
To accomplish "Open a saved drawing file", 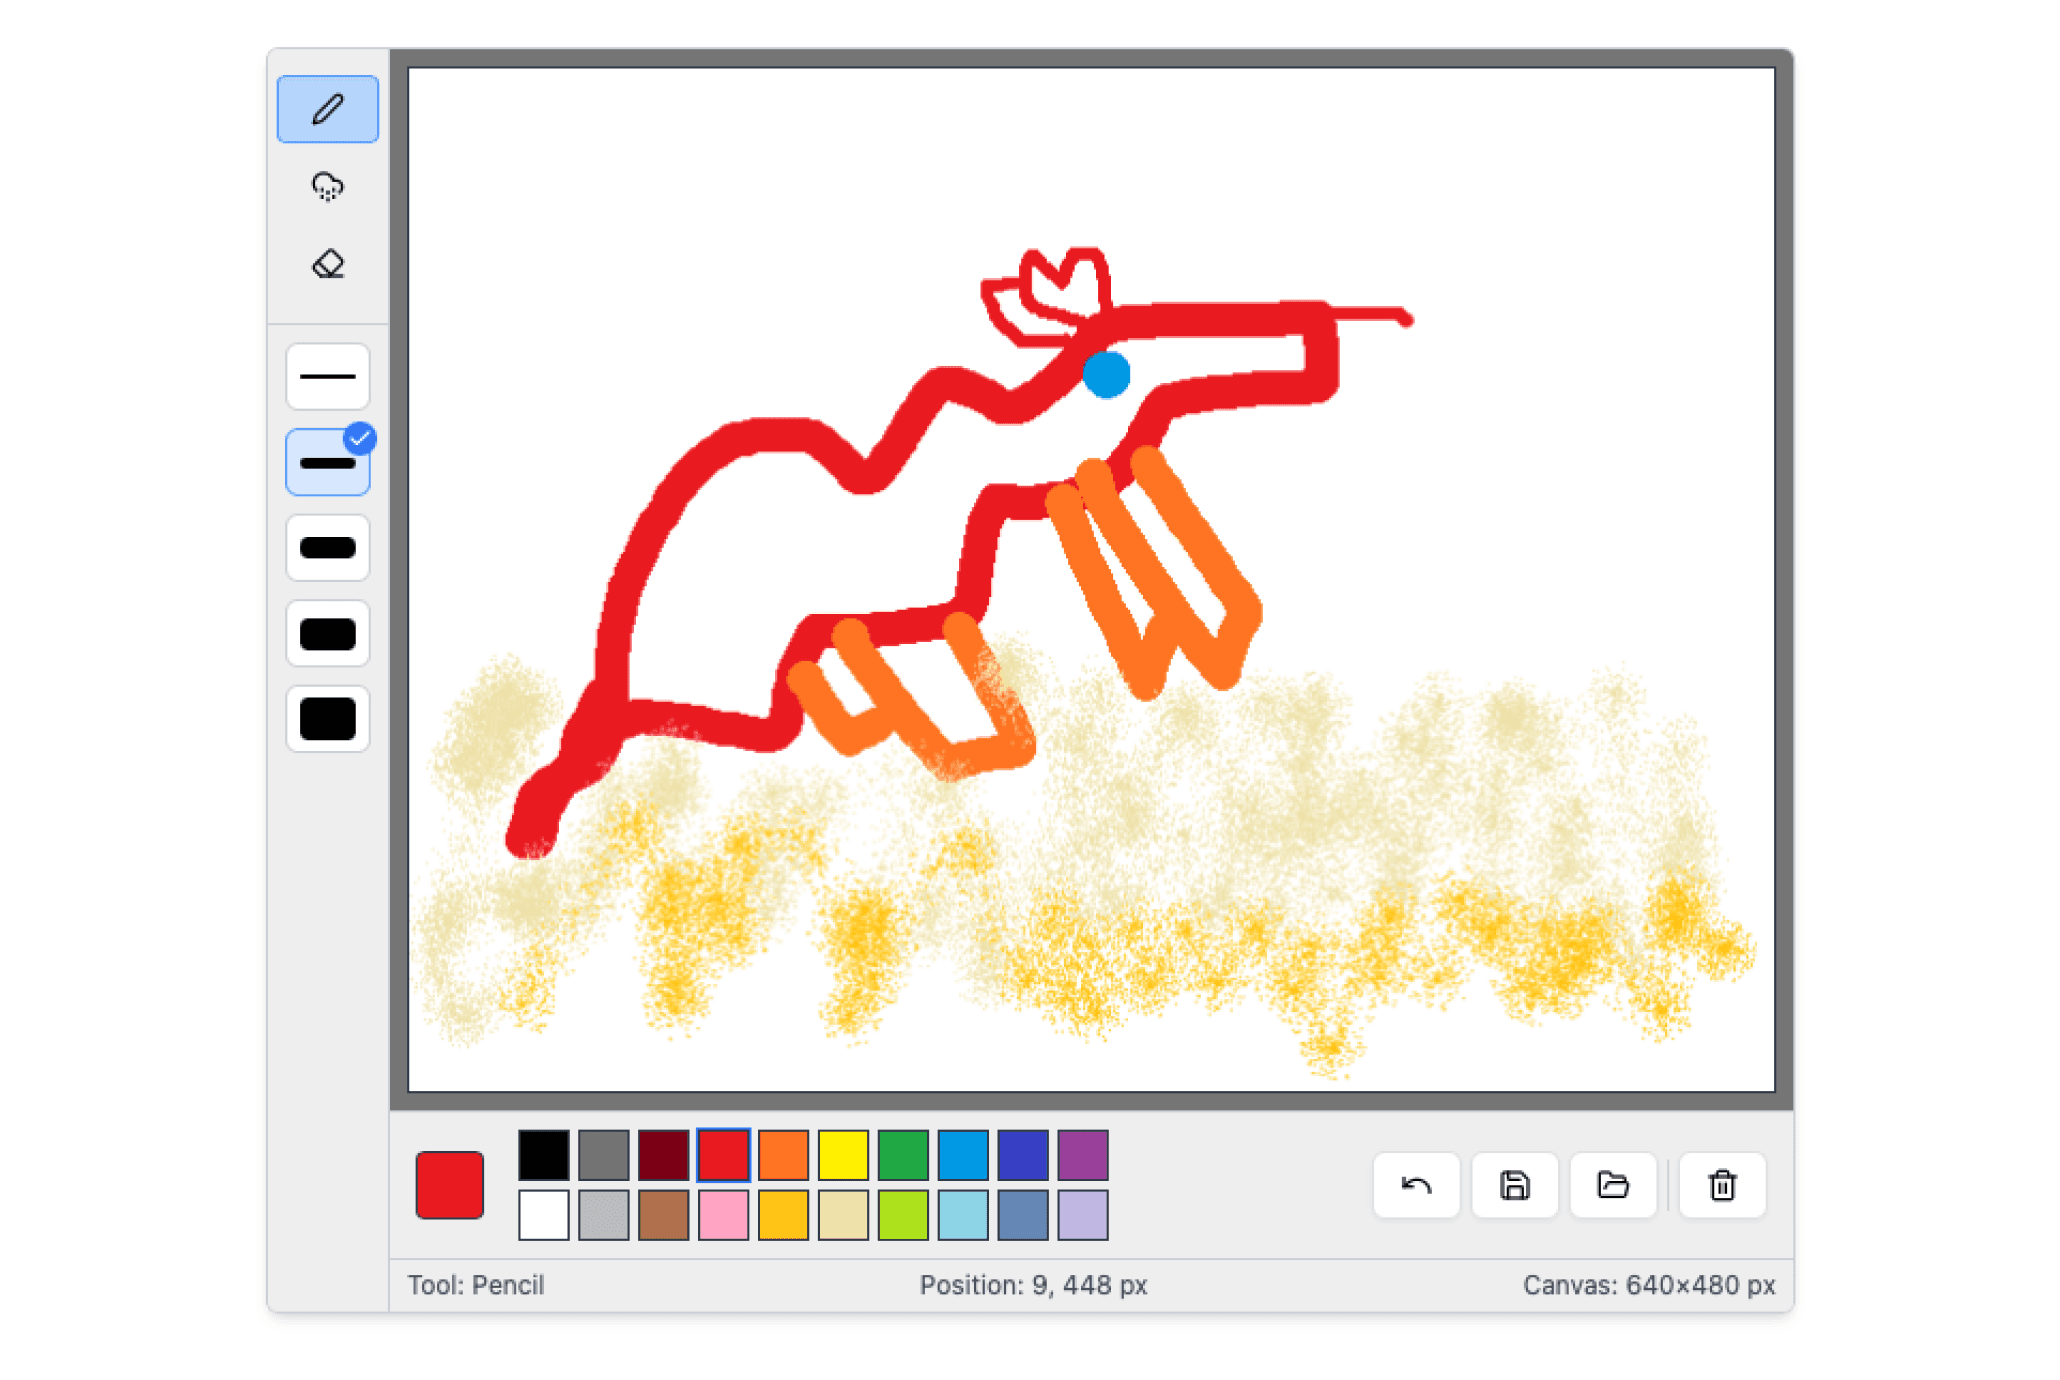I will (1612, 1186).
